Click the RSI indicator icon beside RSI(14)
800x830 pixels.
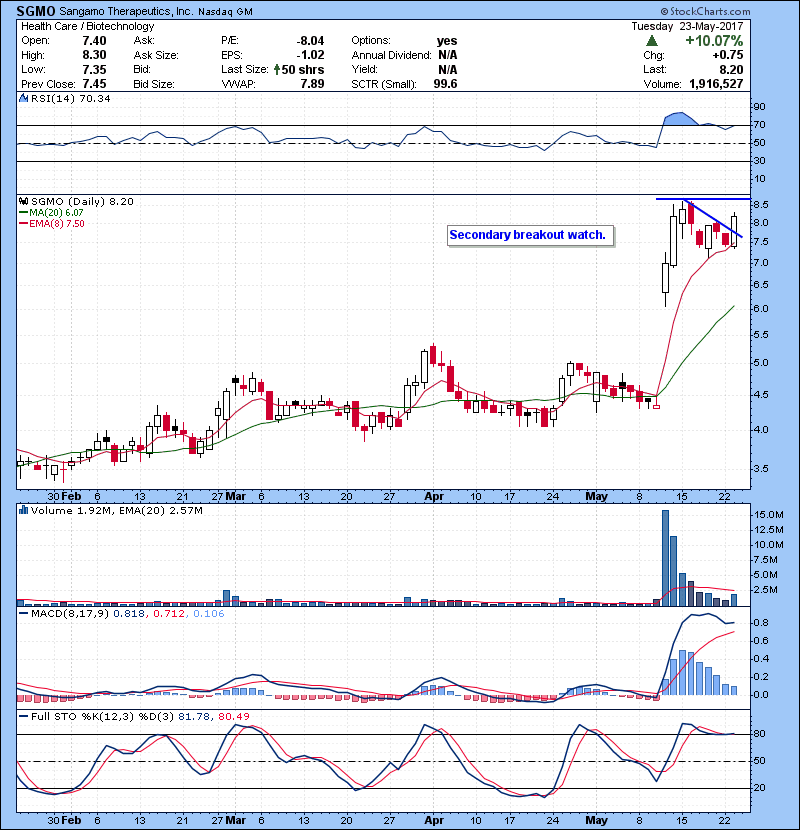(23, 98)
